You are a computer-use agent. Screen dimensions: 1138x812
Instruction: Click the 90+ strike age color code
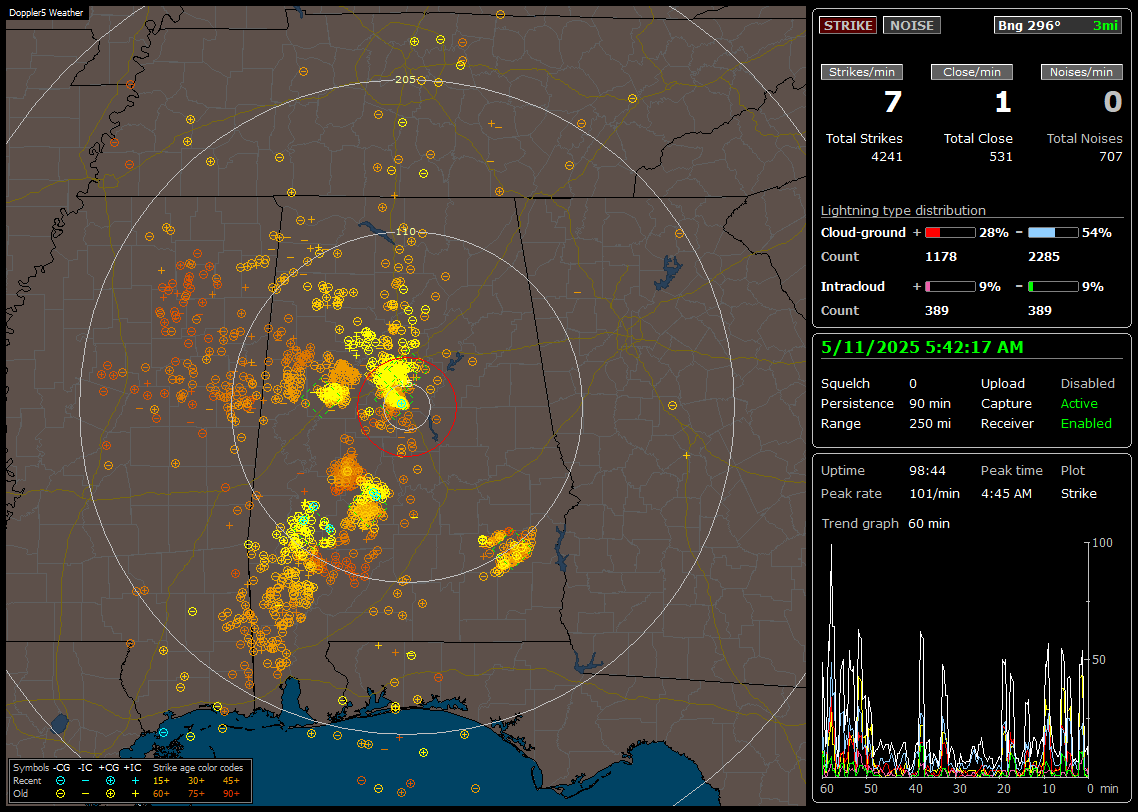click(231, 794)
